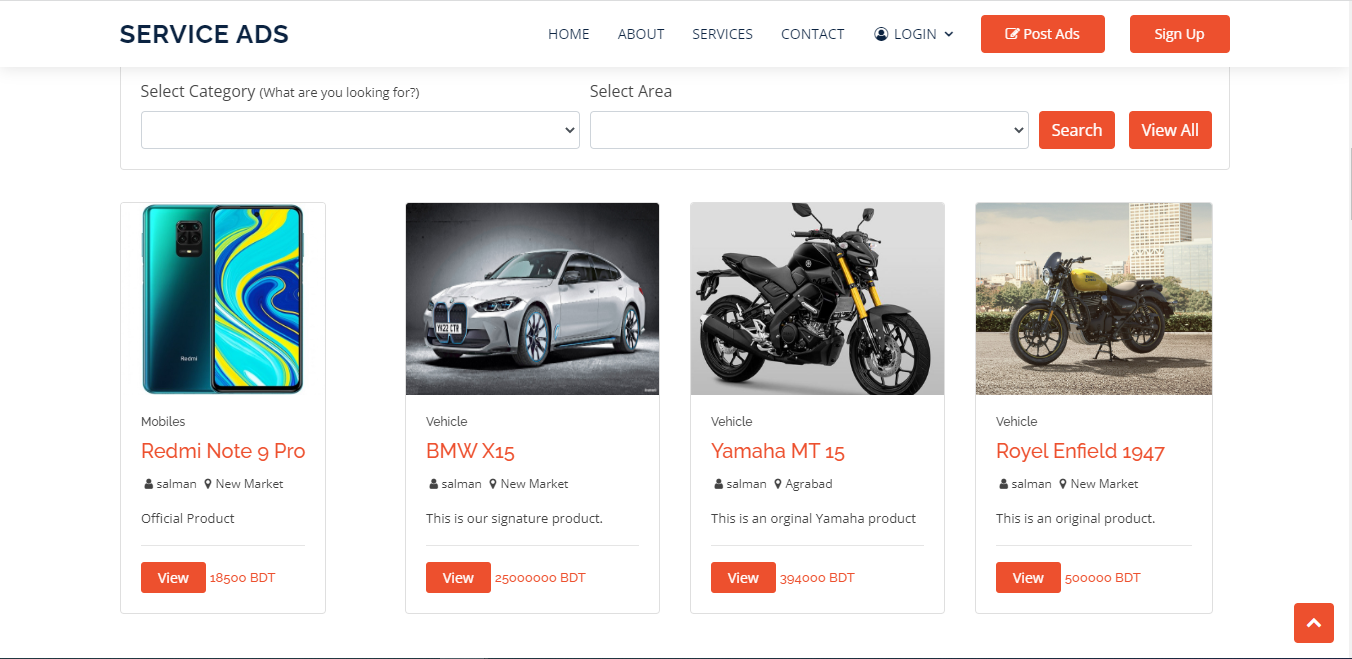Click the Post Ads button

1043,34
